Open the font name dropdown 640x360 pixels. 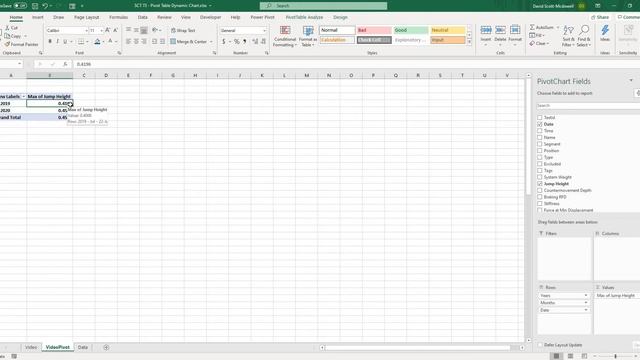pos(86,31)
